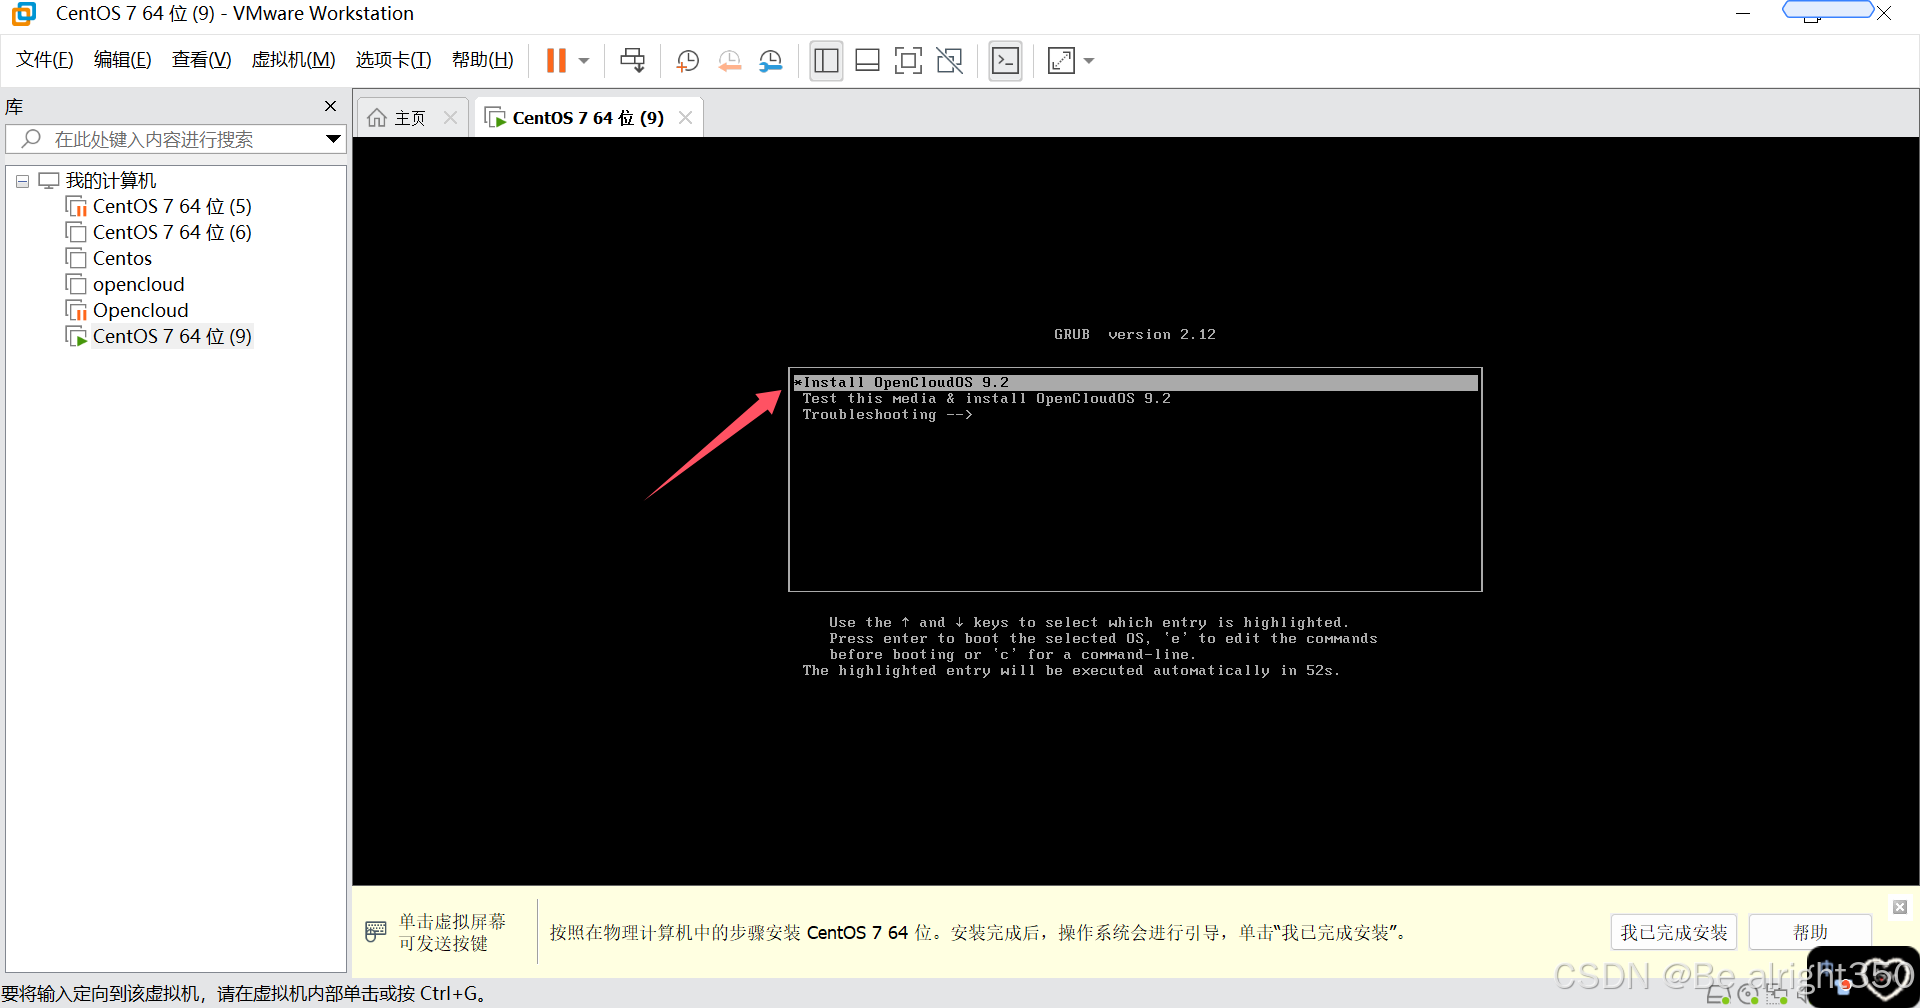Enter full screen mode
1920x1008 pixels.
click(908, 60)
